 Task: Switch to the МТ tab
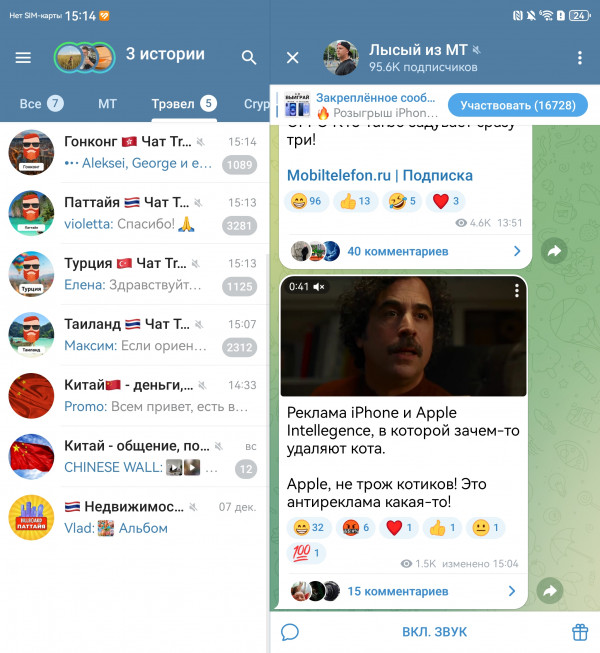[x=107, y=104]
